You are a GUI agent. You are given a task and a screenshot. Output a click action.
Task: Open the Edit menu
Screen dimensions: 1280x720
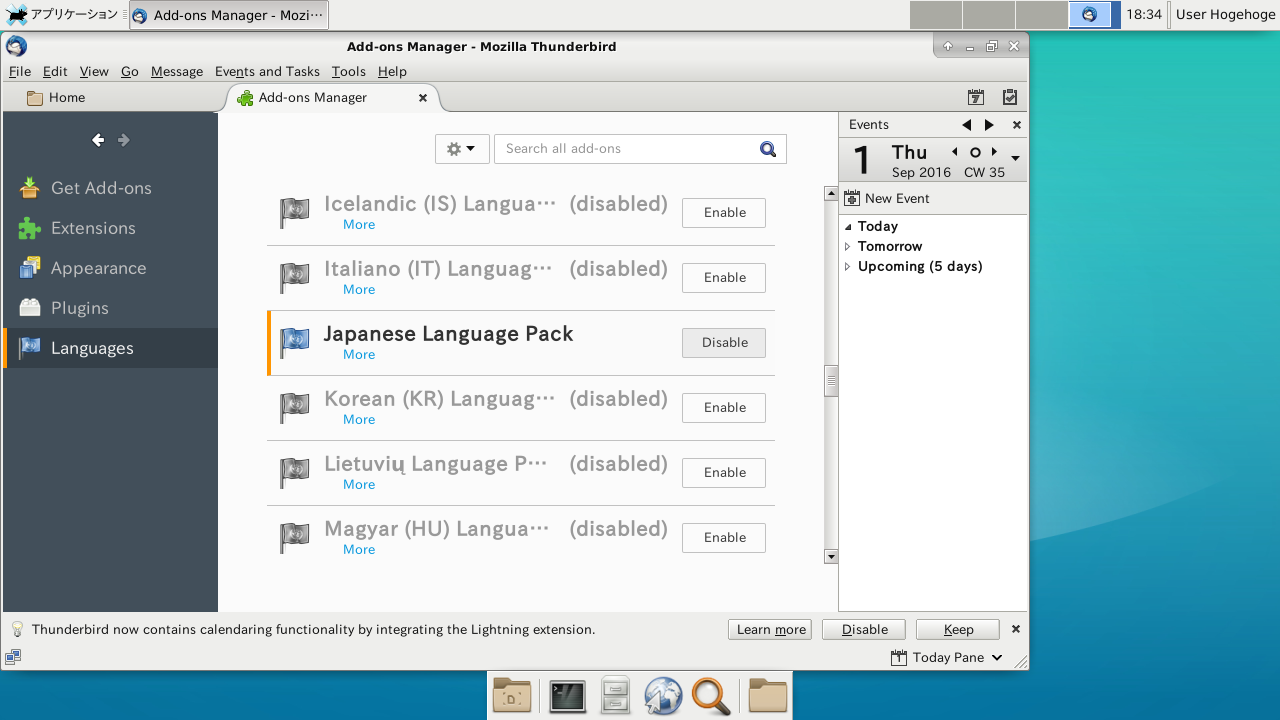(x=55, y=71)
